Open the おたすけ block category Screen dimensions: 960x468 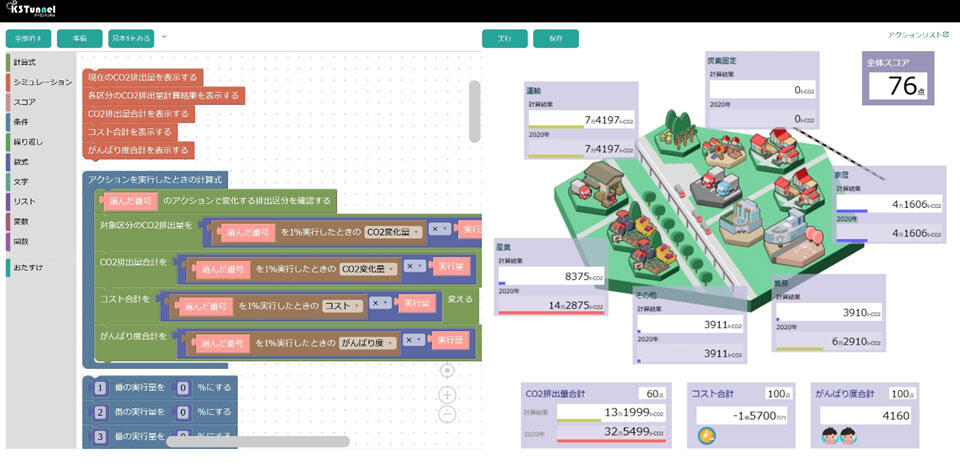coord(28,268)
